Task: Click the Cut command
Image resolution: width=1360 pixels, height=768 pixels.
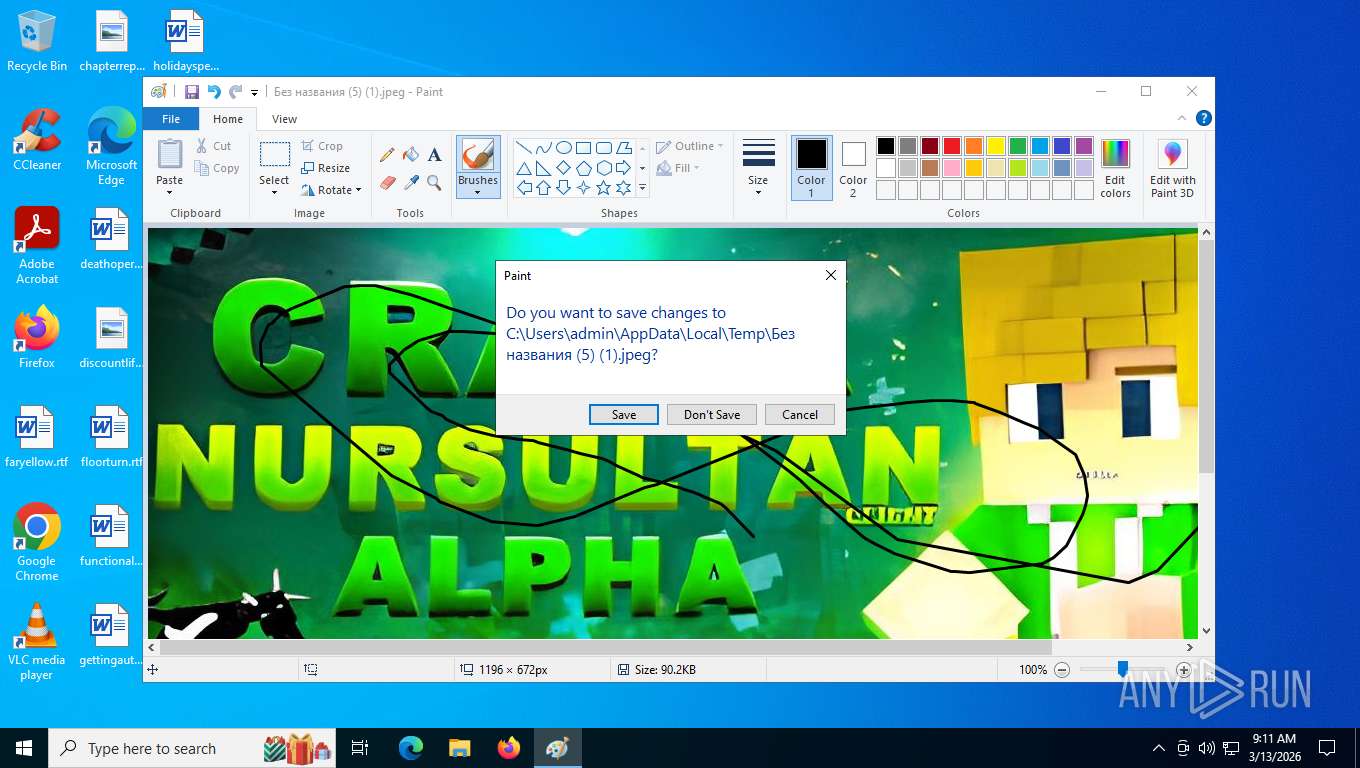Action: pos(213,146)
